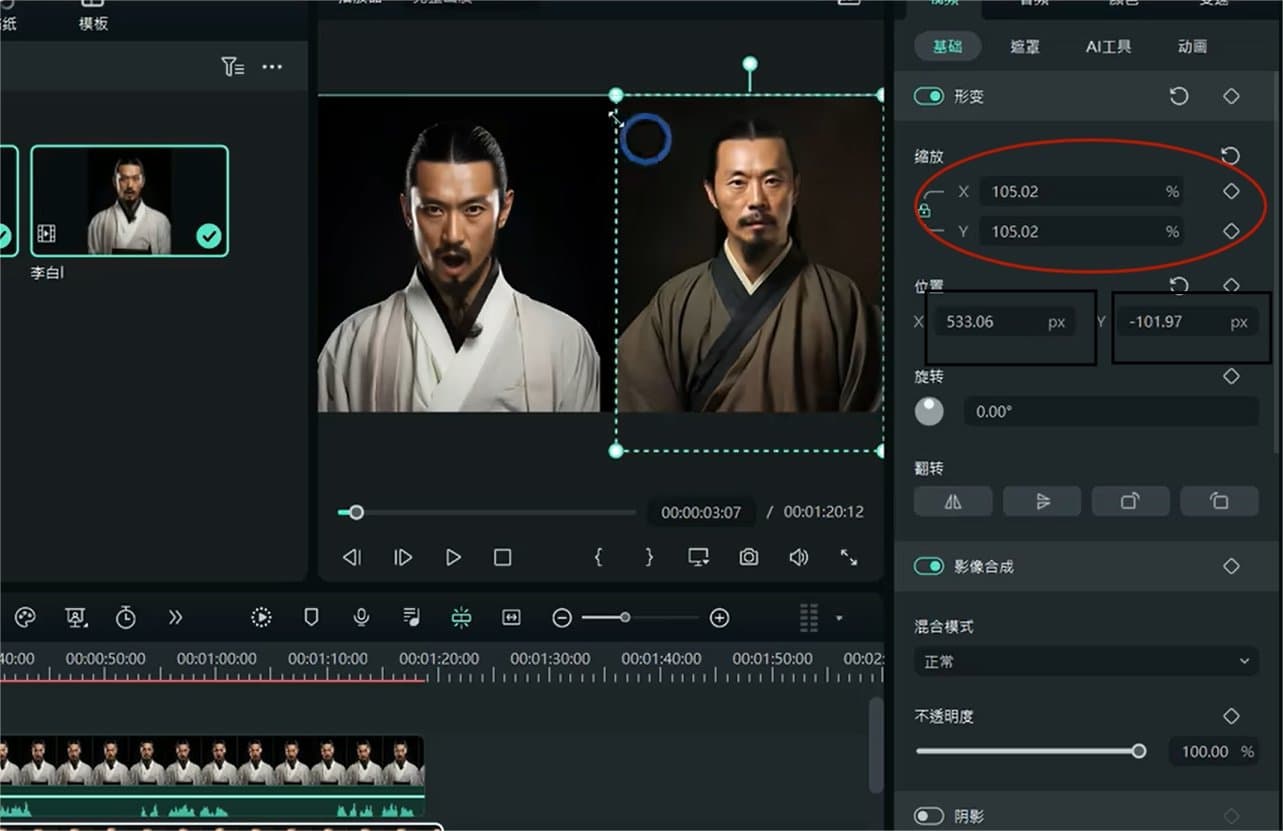Click the speaker volume icon under the preview
The image size is (1283, 831).
tap(798, 557)
